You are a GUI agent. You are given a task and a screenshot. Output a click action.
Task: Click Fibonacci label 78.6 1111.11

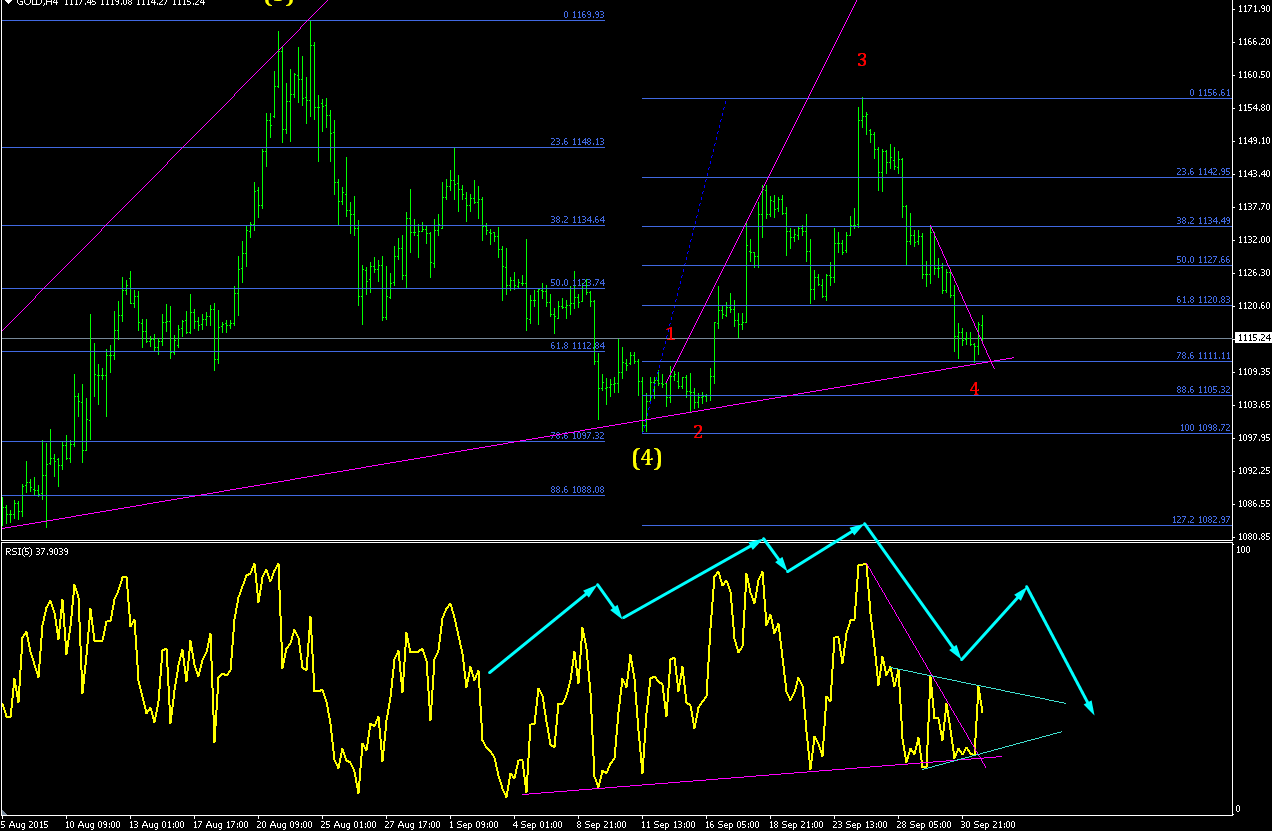[1203, 356]
